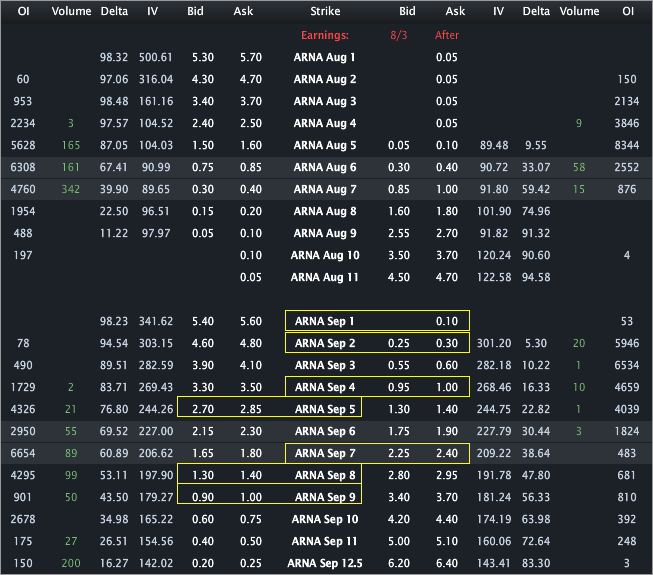
Task: Select the ARNA Sep 11 strike row
Action: click(326, 541)
